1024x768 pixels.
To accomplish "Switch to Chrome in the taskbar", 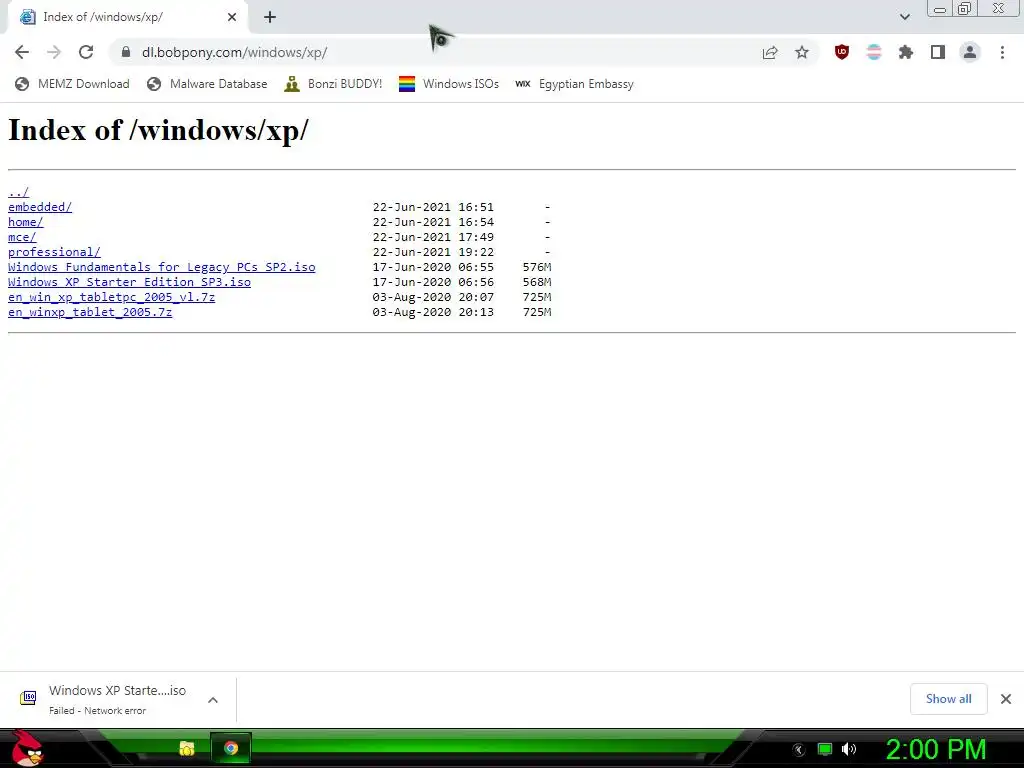I will [x=231, y=748].
